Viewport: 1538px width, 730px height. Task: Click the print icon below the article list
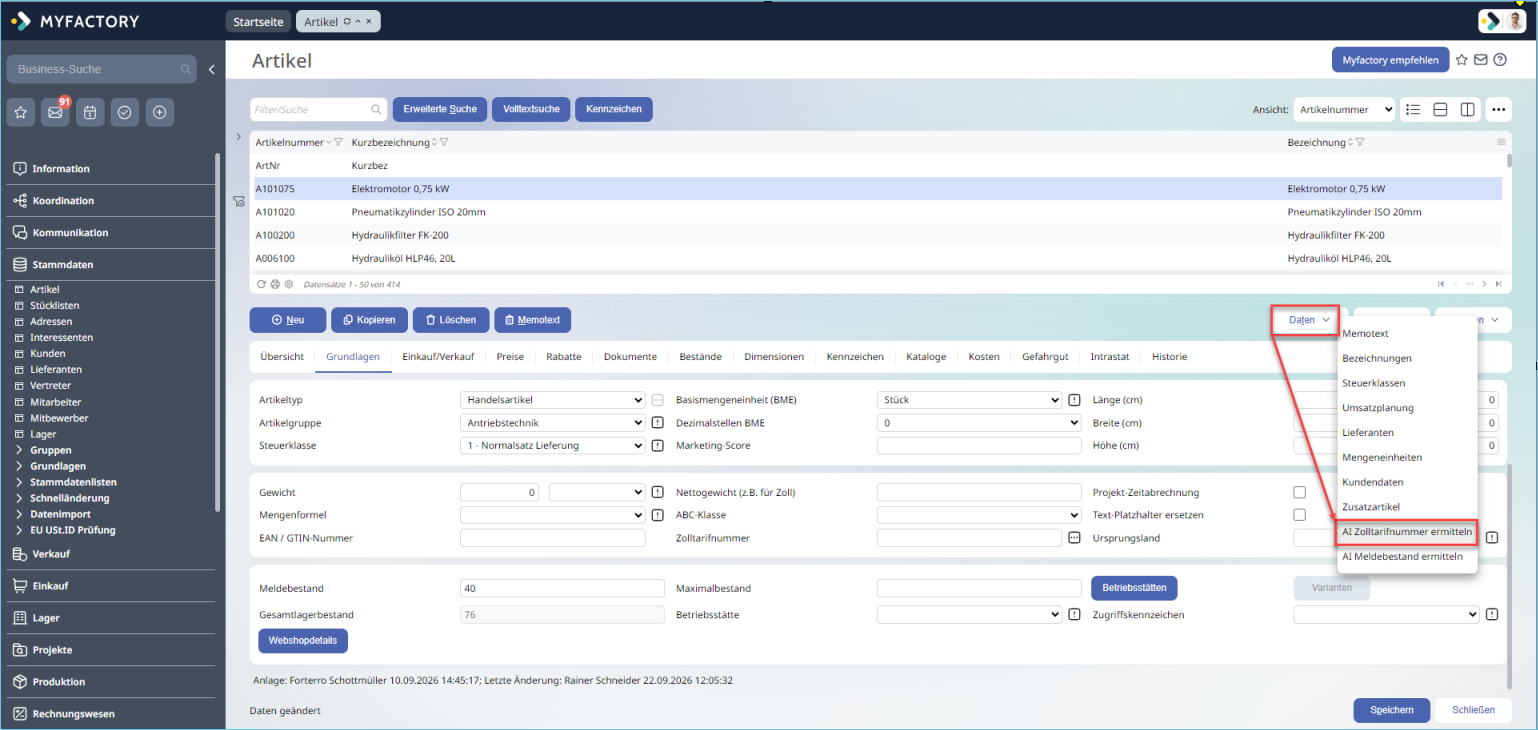click(x=275, y=284)
